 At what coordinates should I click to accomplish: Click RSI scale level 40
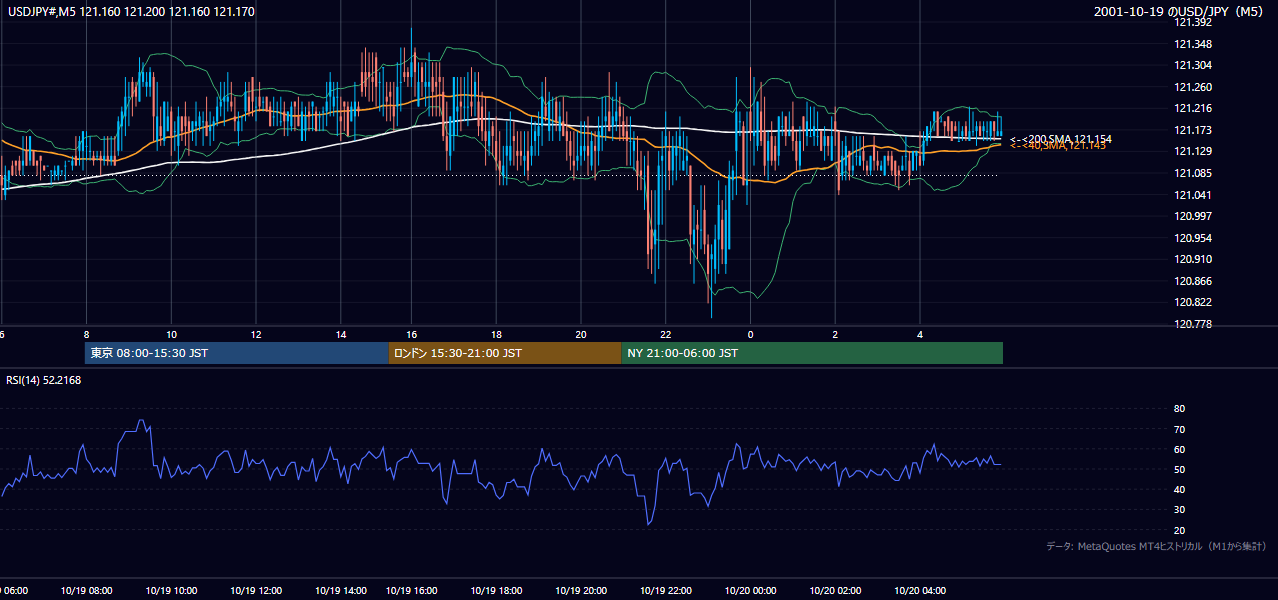[x=1179, y=489]
